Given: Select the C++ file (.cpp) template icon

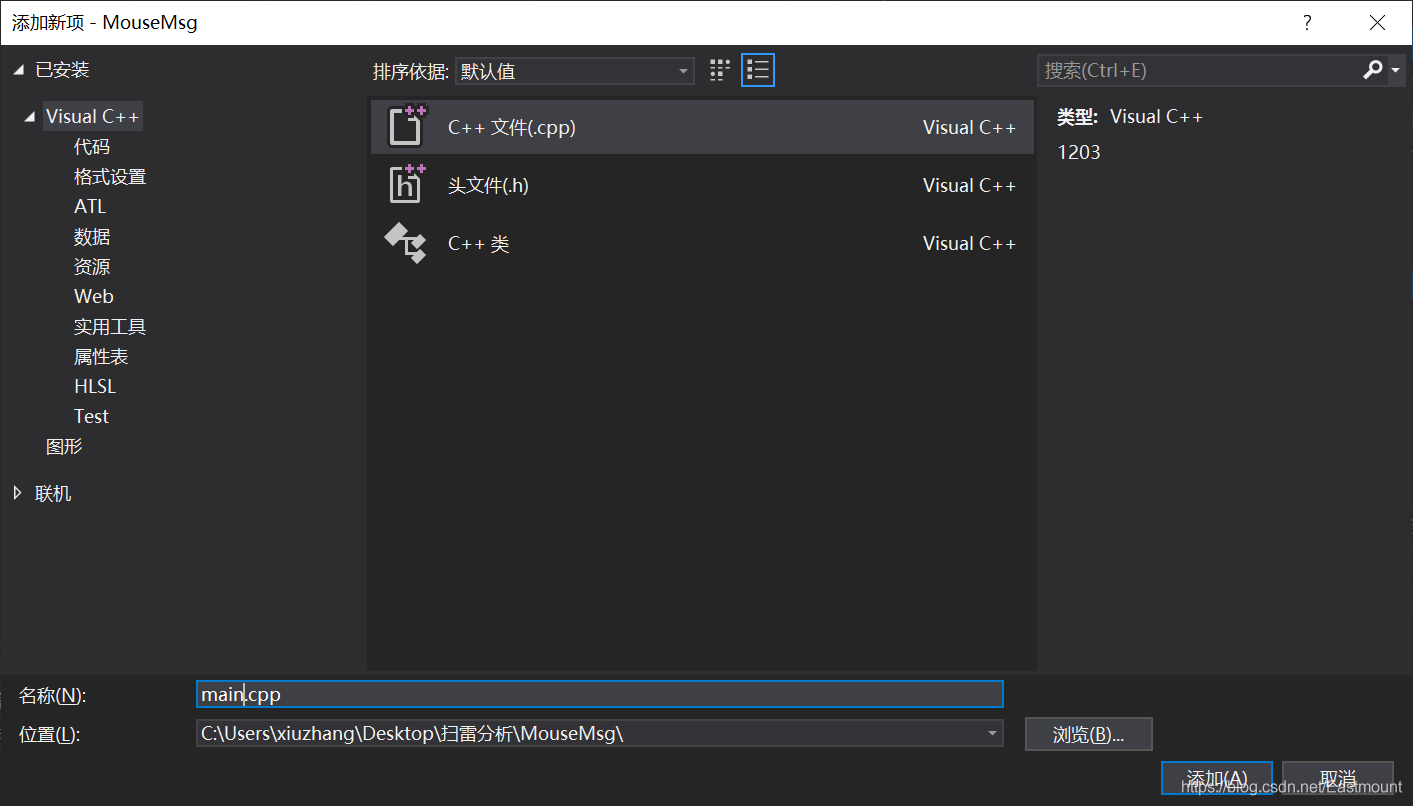Looking at the screenshot, I should tap(407, 126).
